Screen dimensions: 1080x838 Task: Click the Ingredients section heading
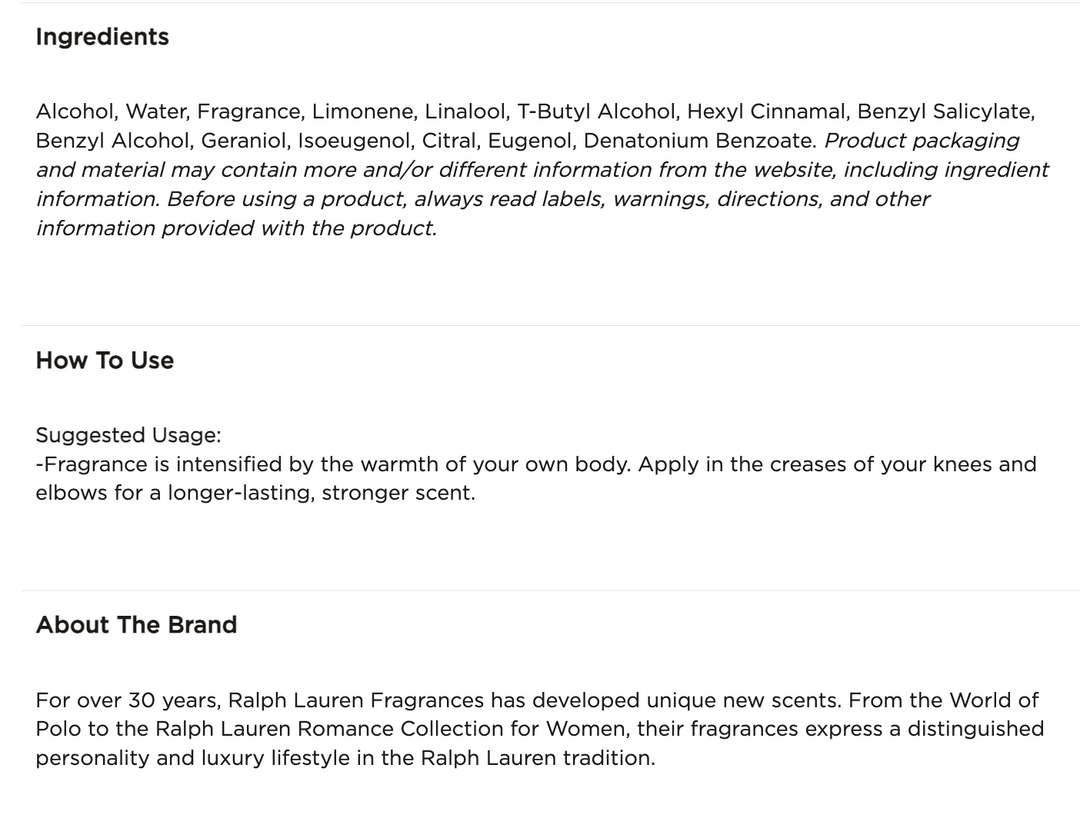point(102,37)
